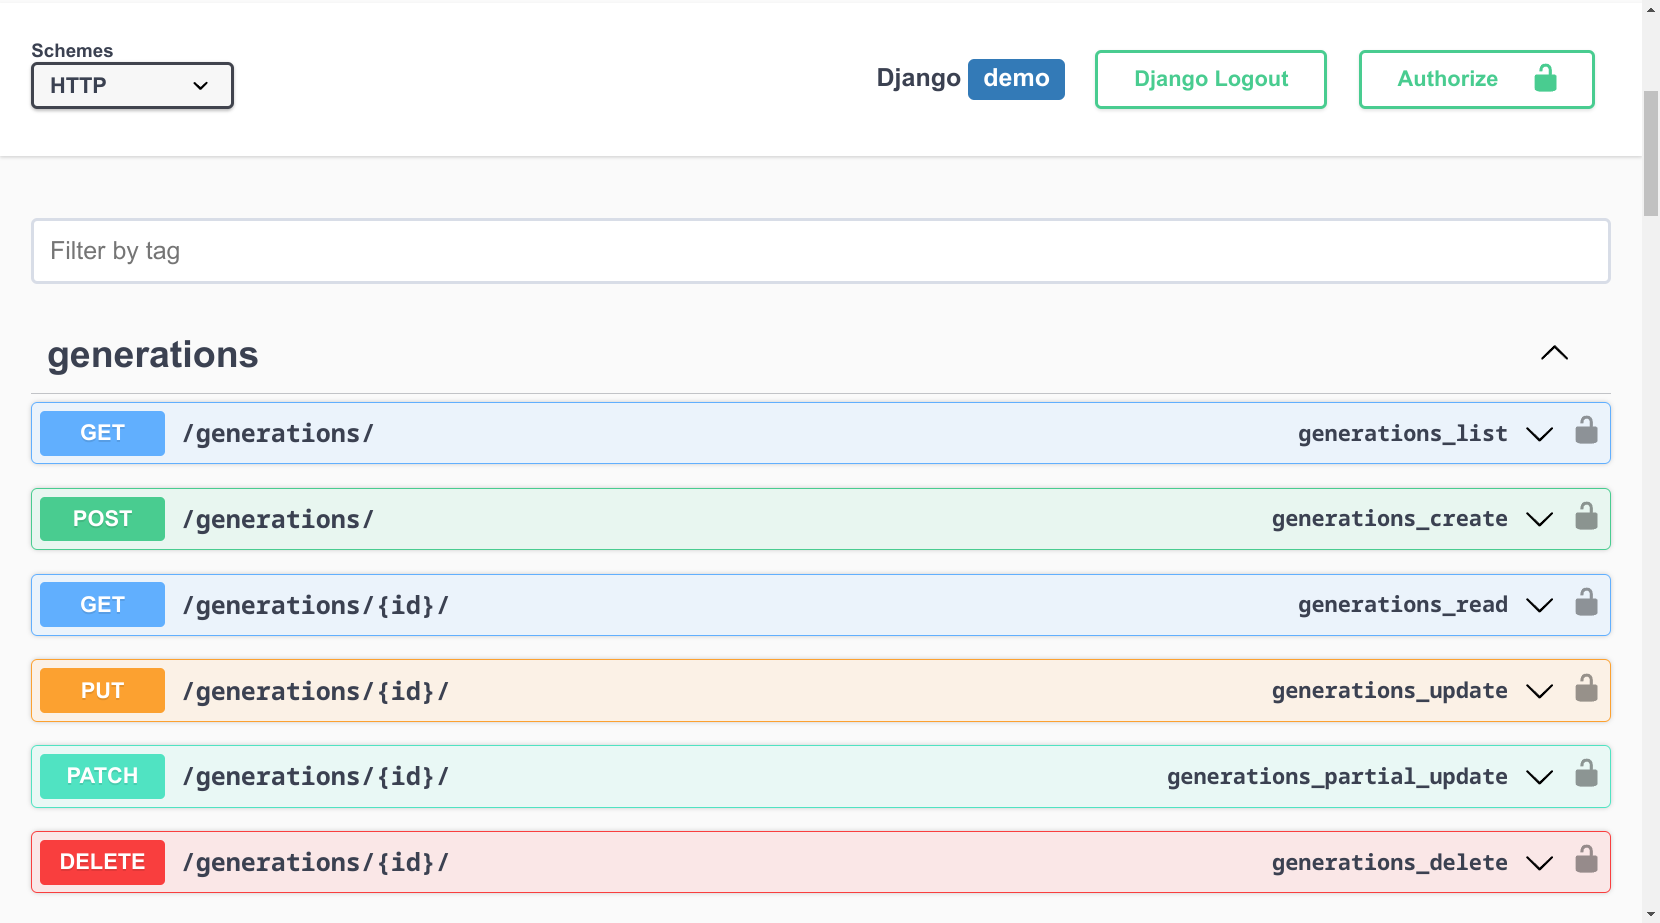Screen dimensions: 1660x923
Task: Expand the POST /generations/ operation
Action: [1540, 519]
